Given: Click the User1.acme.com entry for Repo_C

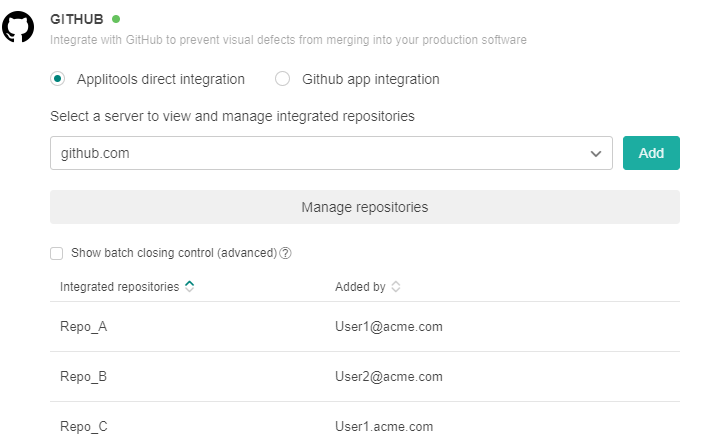Looking at the screenshot, I should [384, 427].
